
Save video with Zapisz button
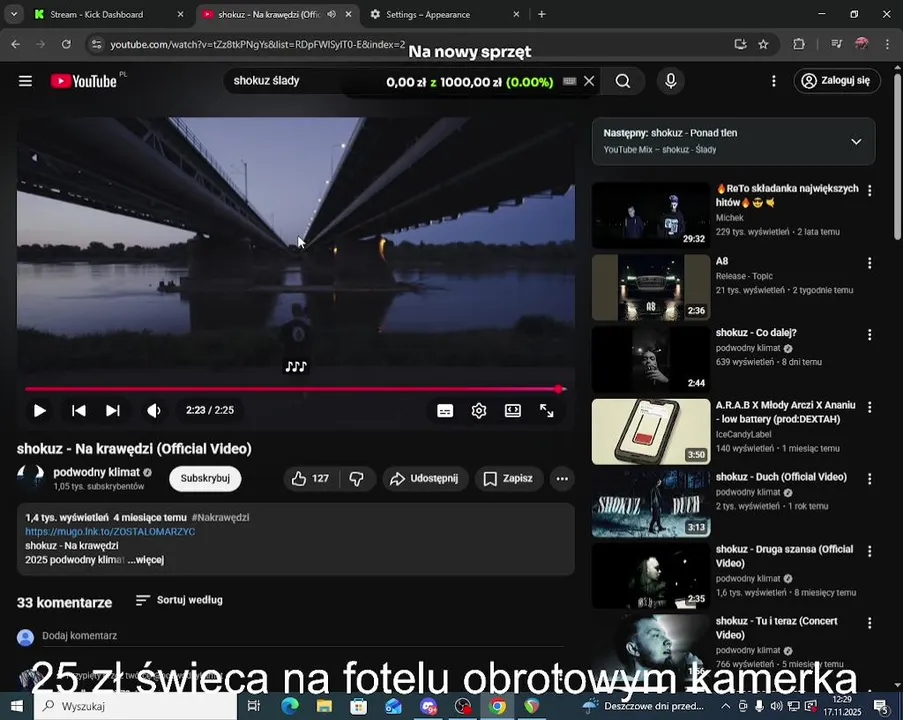coord(509,479)
